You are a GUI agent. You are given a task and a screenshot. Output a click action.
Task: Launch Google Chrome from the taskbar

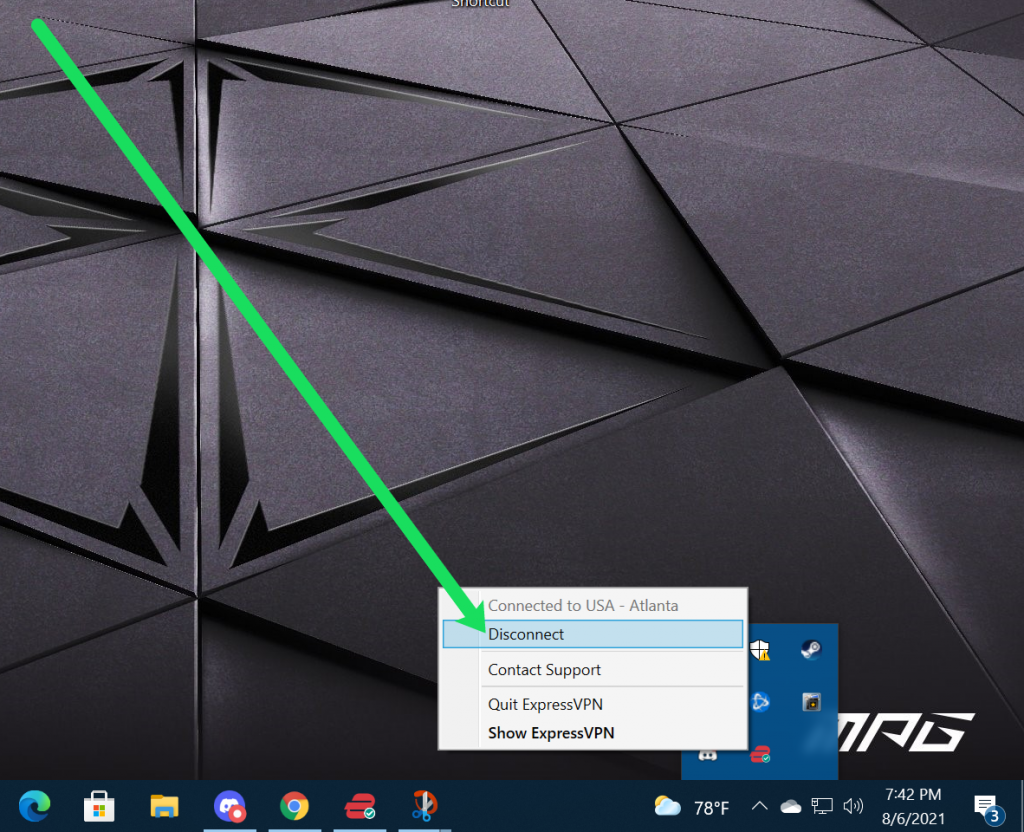tap(296, 806)
